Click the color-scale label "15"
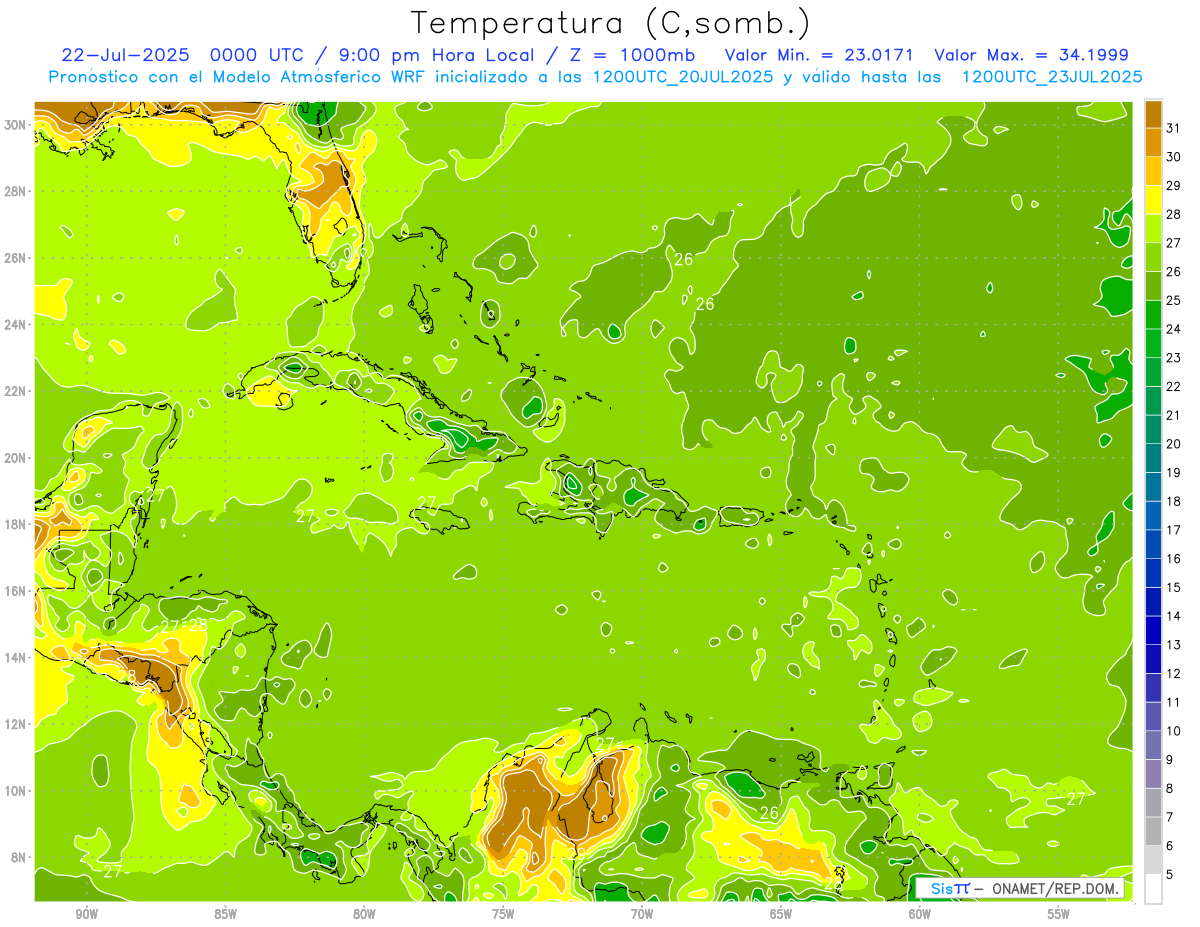 click(x=1174, y=588)
